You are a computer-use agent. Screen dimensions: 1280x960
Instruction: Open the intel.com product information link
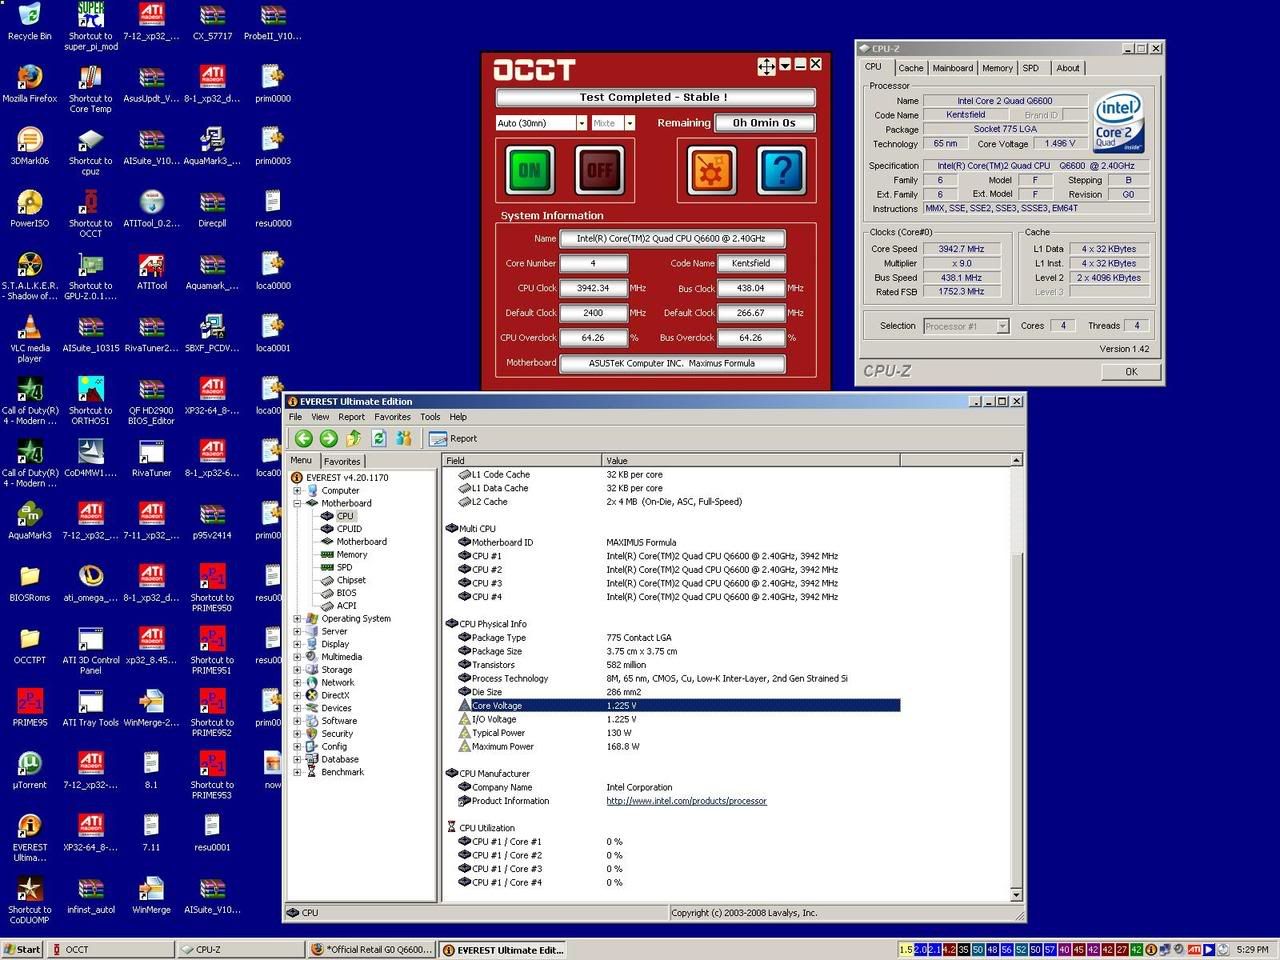[x=686, y=801]
